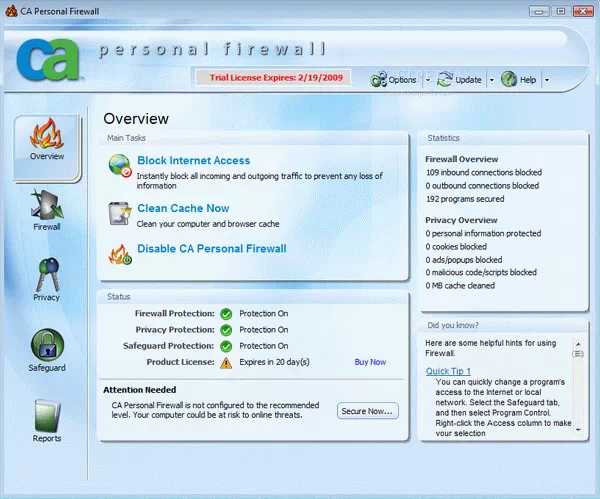Click the up arrow of tips scrollbar
The image size is (600, 499).
point(578,344)
